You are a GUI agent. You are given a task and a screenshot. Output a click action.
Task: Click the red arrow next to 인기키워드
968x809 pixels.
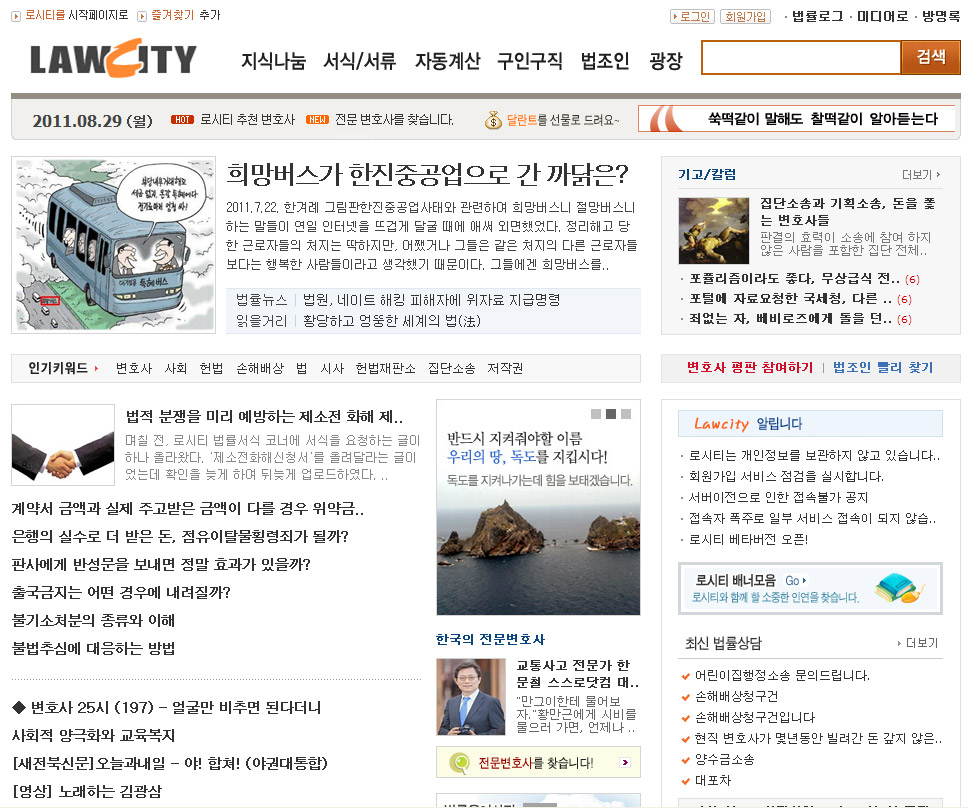[x=97, y=368]
